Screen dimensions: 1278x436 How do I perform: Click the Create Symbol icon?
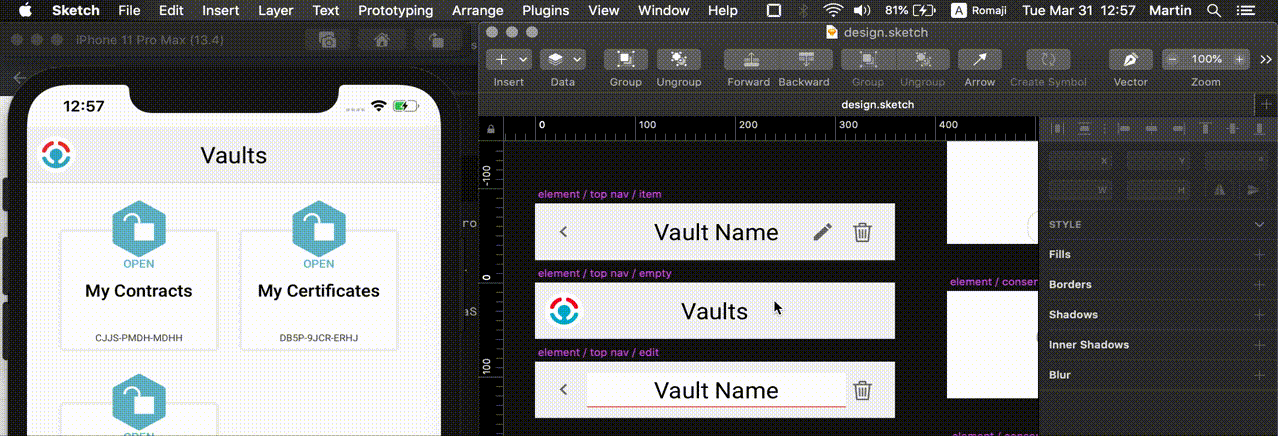[1048, 60]
